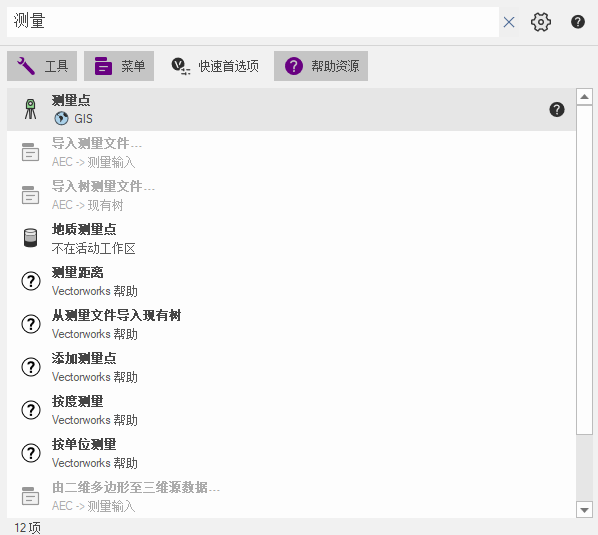Click help icon beside 按度测量
598x535 pixels.
point(31,410)
